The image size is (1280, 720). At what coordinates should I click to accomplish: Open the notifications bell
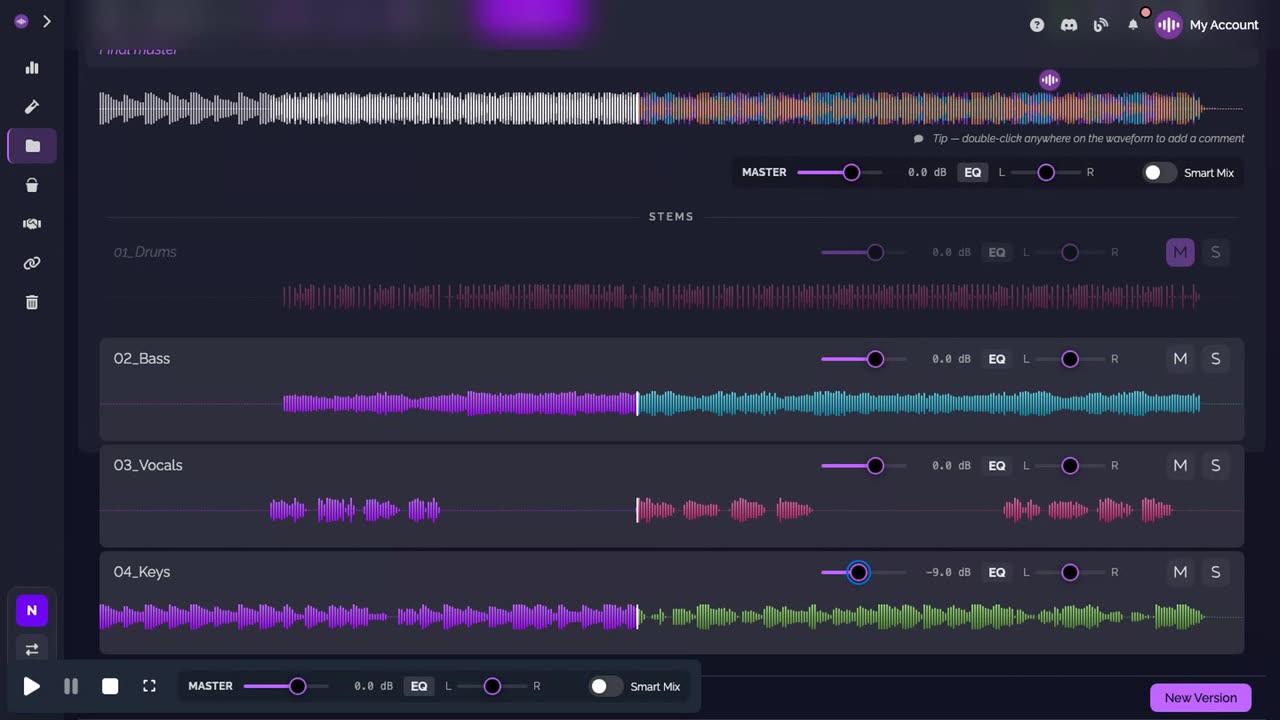tap(1133, 25)
